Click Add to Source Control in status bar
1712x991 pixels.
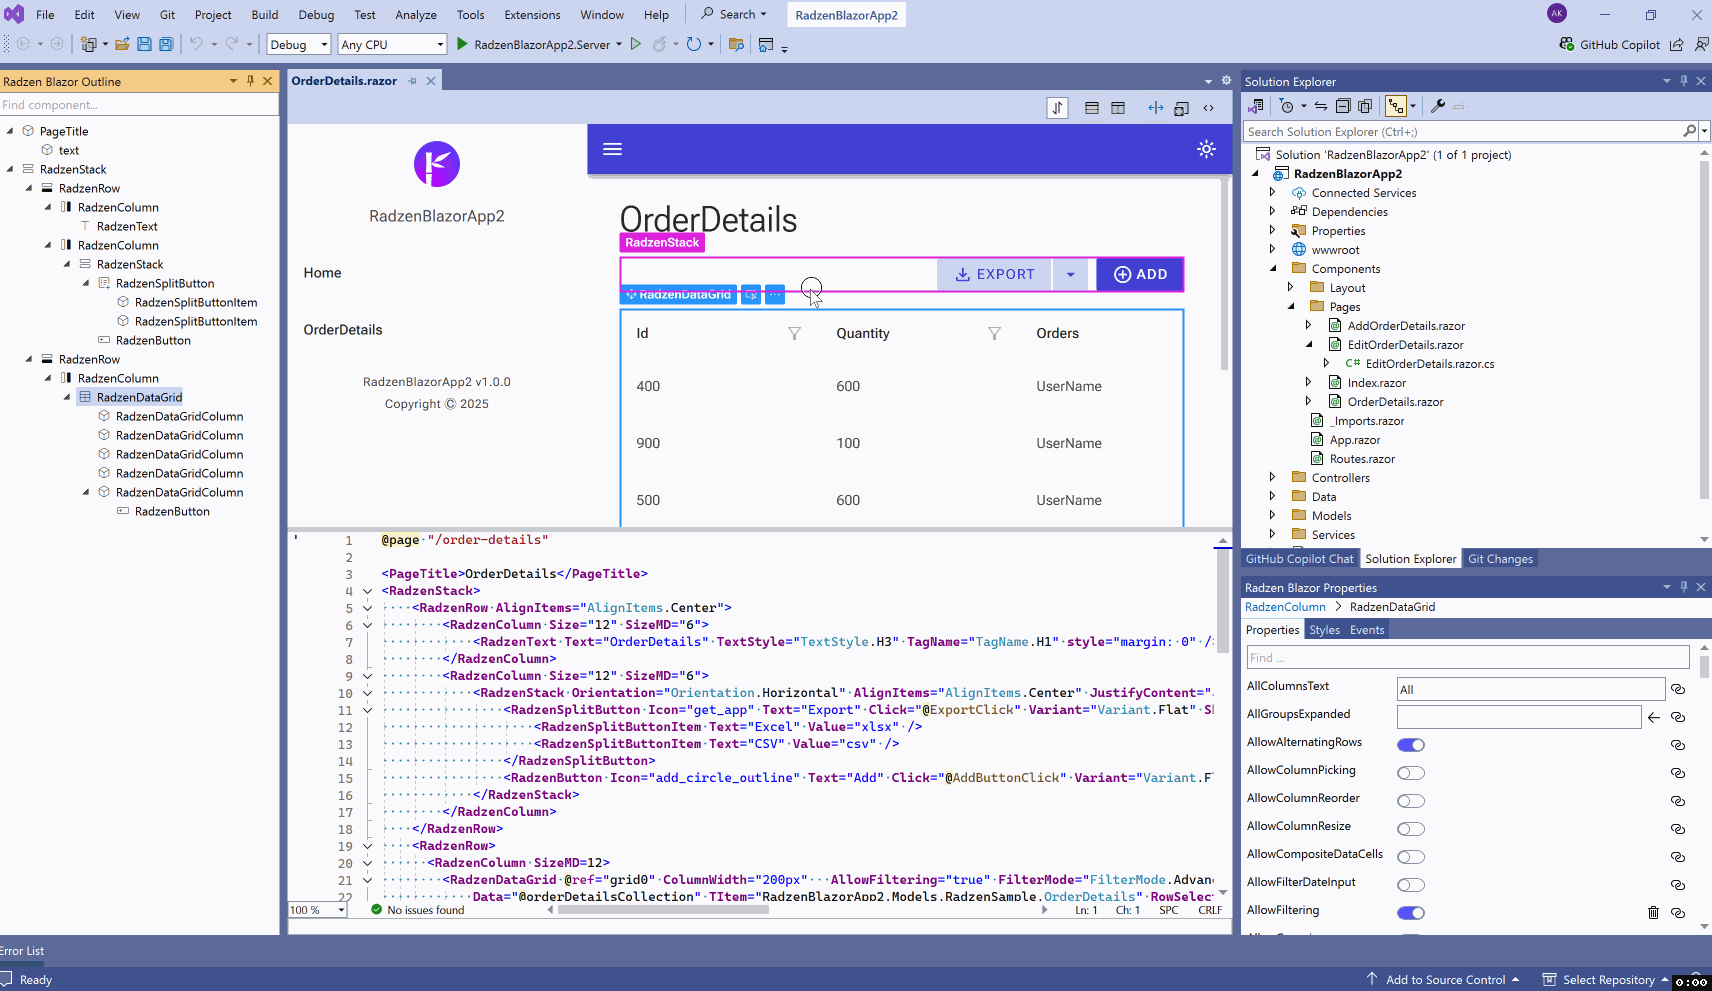pos(1445,980)
